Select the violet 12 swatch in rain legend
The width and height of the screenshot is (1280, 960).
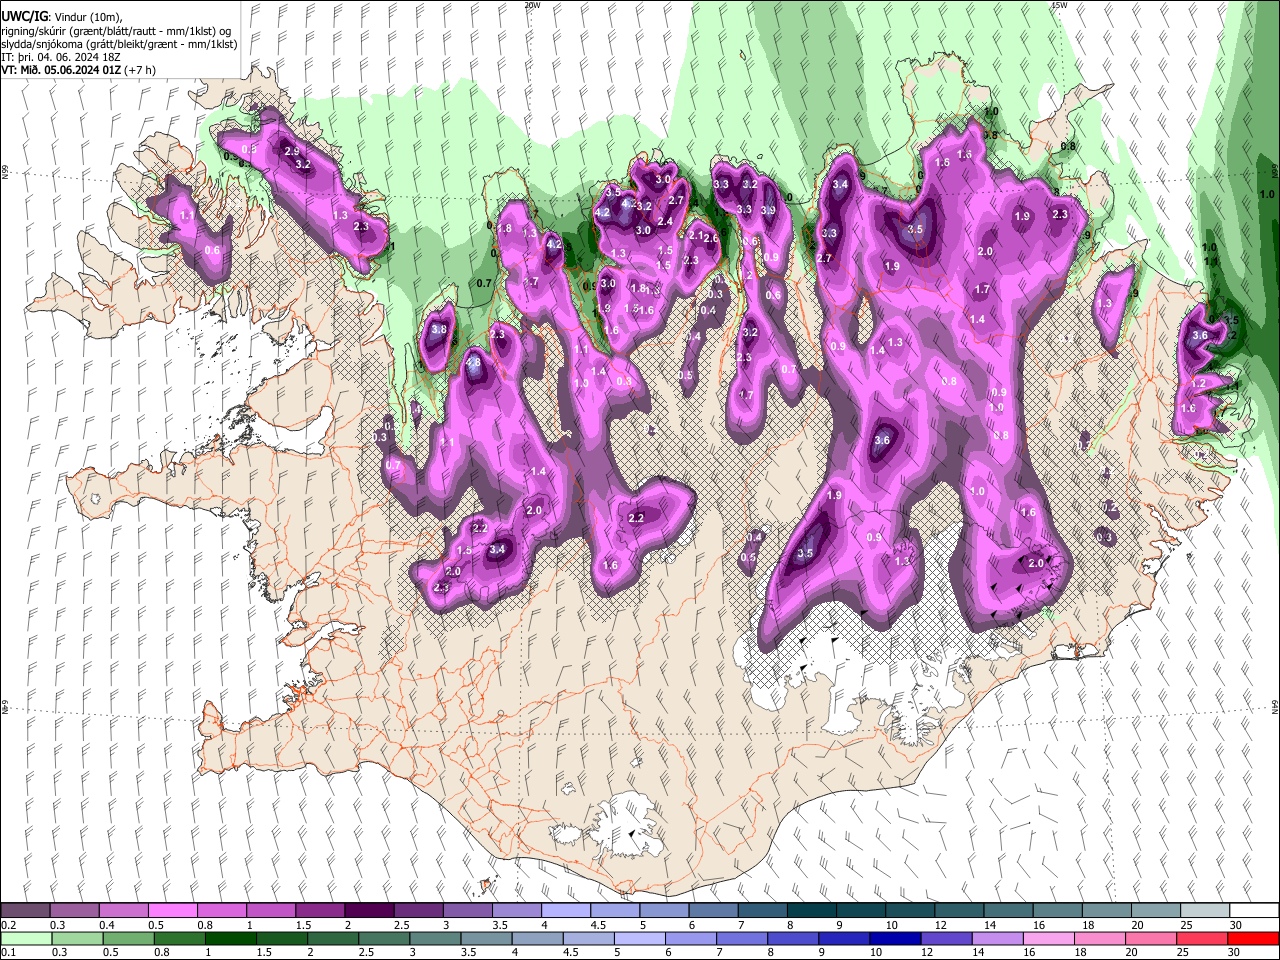(946, 939)
